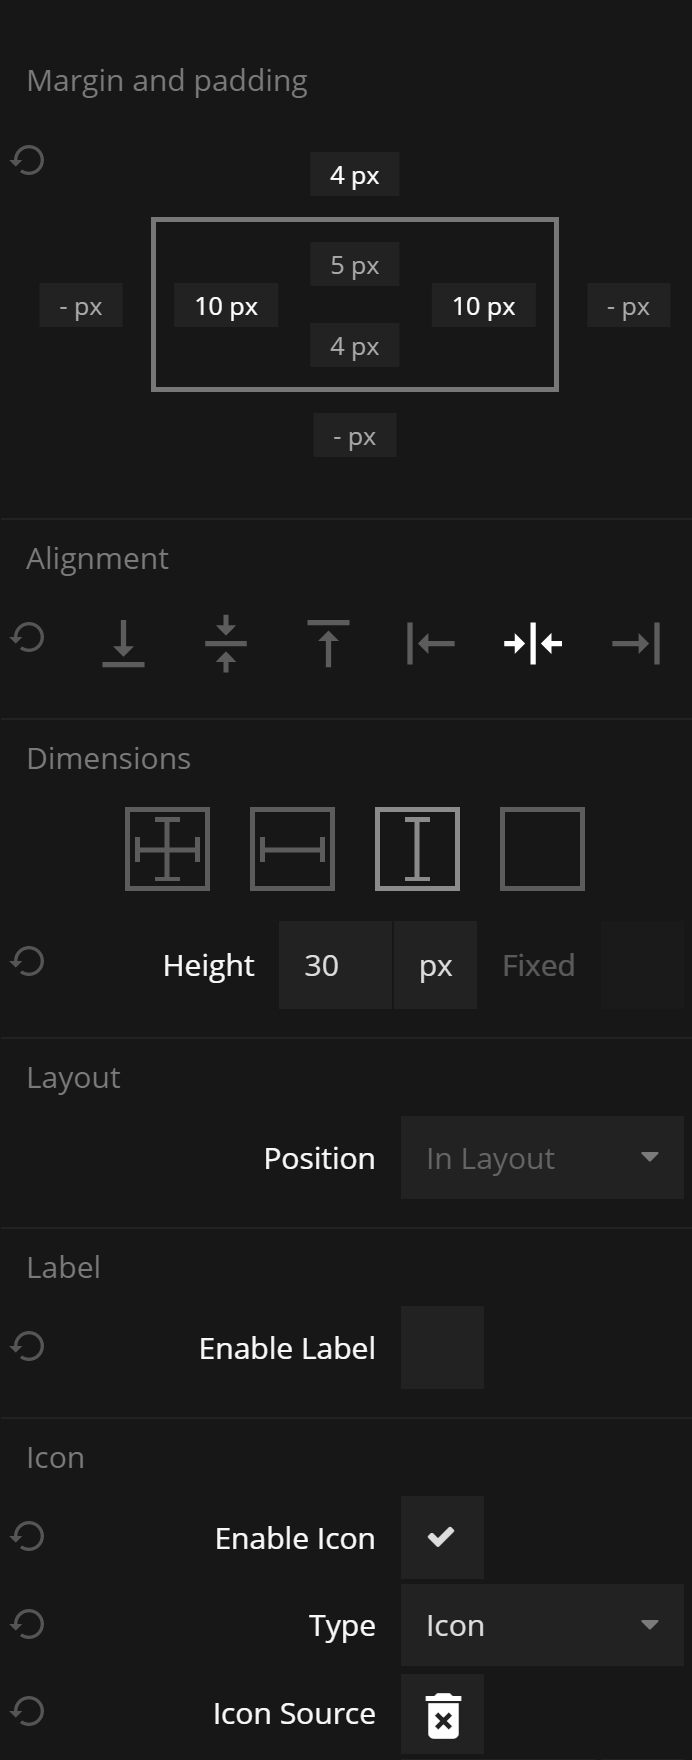Choose fill both dimensions icon
This screenshot has width=692, height=1760.
click(168, 849)
